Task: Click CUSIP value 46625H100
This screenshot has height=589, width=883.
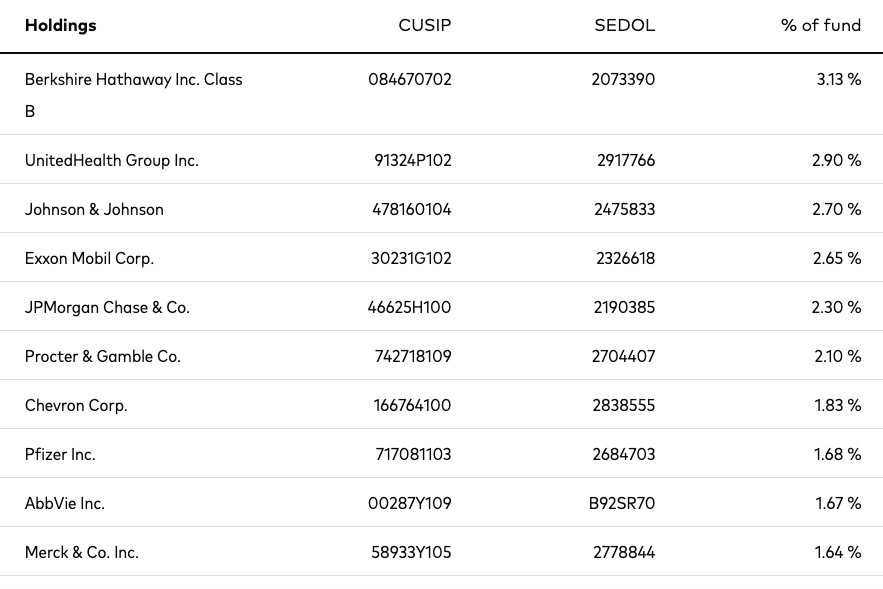Action: [409, 307]
